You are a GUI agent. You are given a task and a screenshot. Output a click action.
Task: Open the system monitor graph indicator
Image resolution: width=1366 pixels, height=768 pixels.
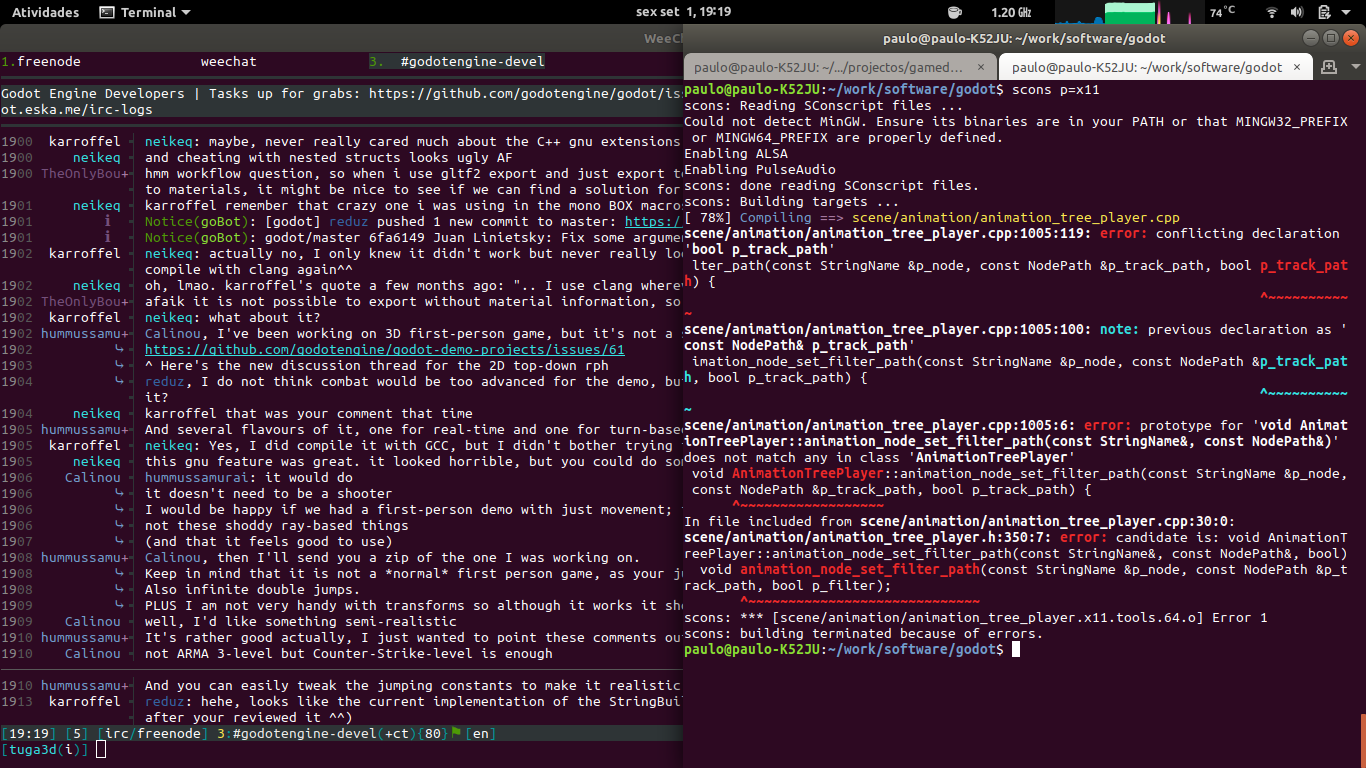pos(1128,12)
